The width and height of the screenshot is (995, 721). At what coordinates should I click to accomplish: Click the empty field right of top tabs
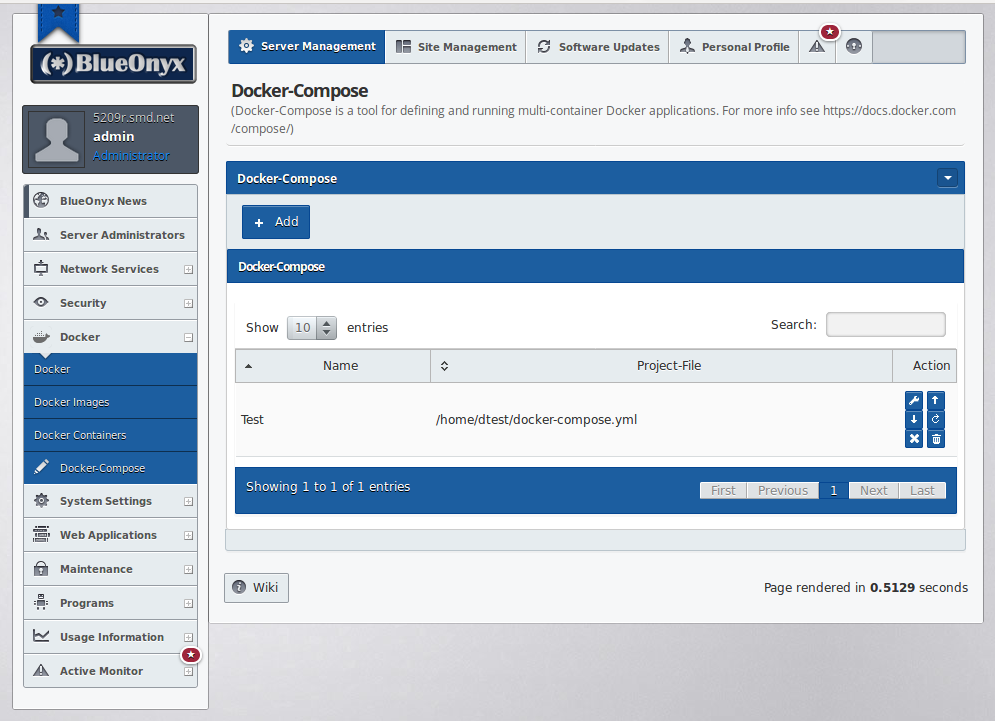click(919, 46)
